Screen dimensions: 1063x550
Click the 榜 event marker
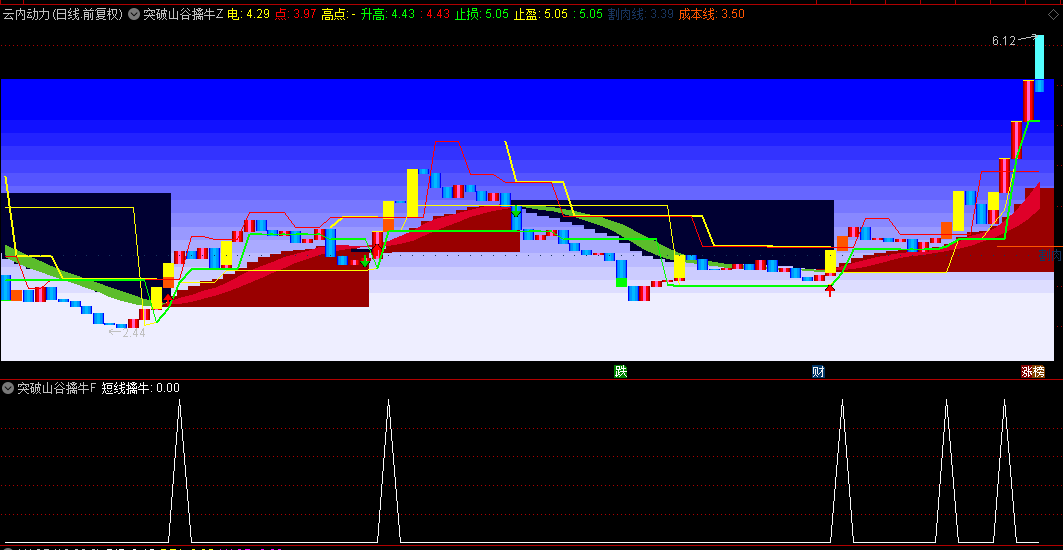coord(1039,371)
